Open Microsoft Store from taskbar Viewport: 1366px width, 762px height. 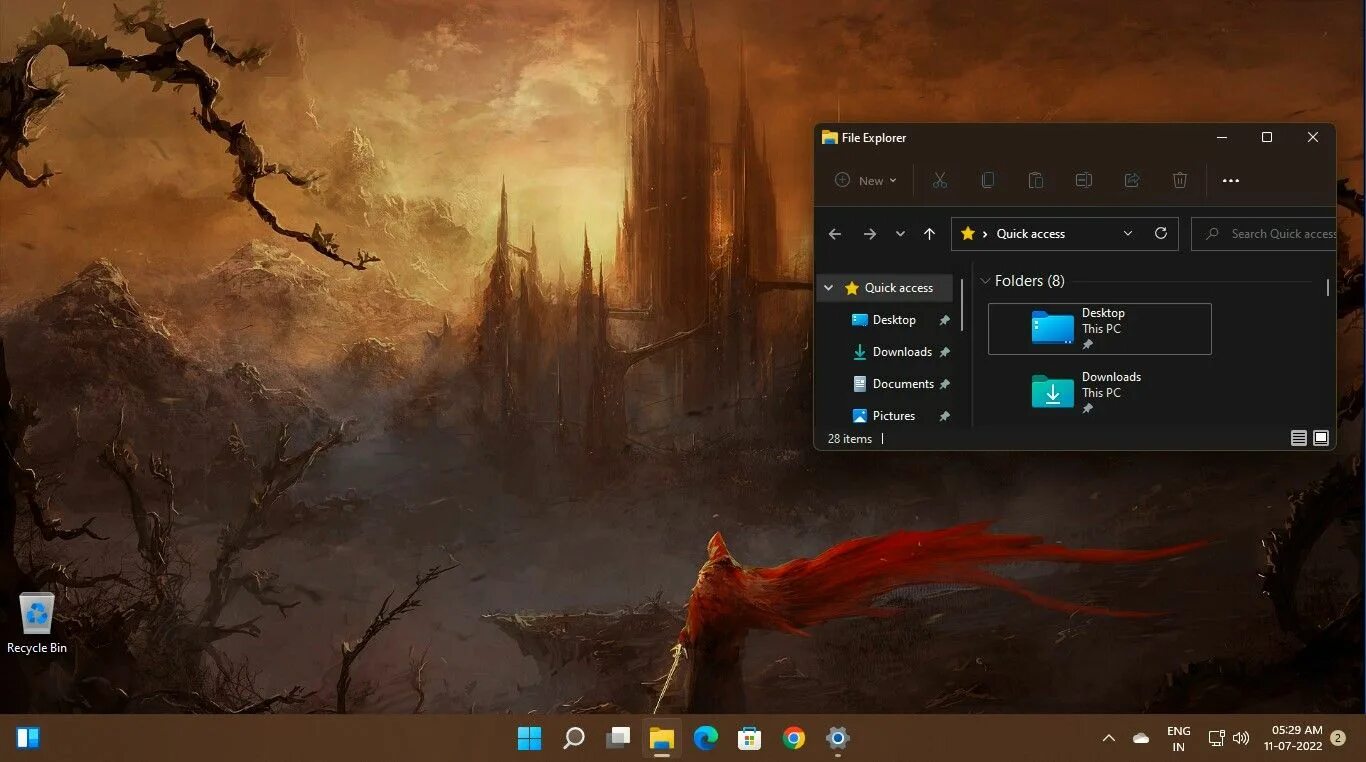pyautogui.click(x=750, y=738)
